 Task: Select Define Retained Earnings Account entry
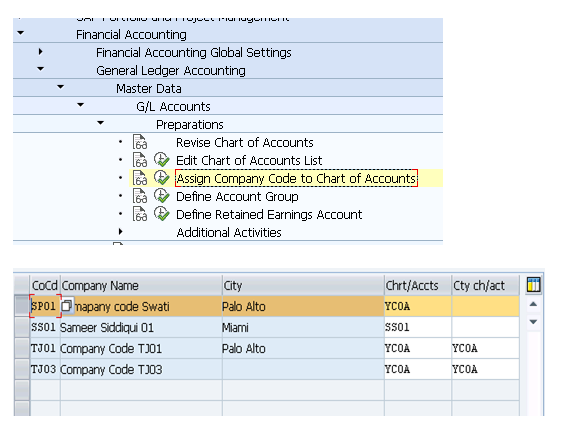pos(269,214)
